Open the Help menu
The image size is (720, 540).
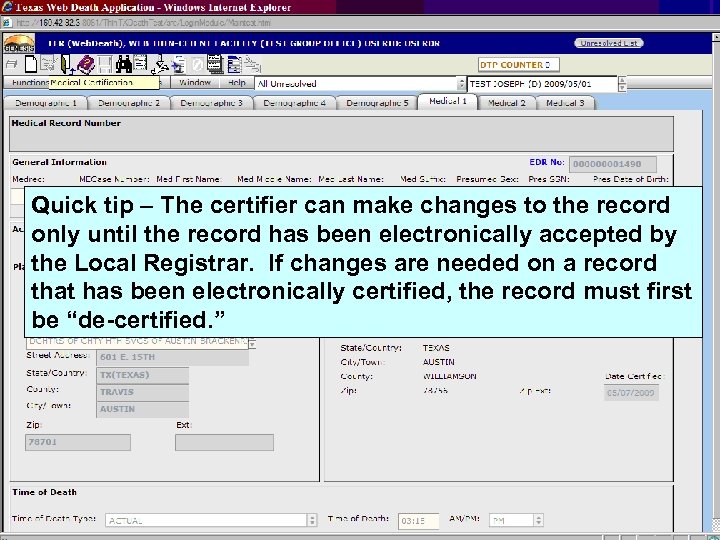(237, 83)
